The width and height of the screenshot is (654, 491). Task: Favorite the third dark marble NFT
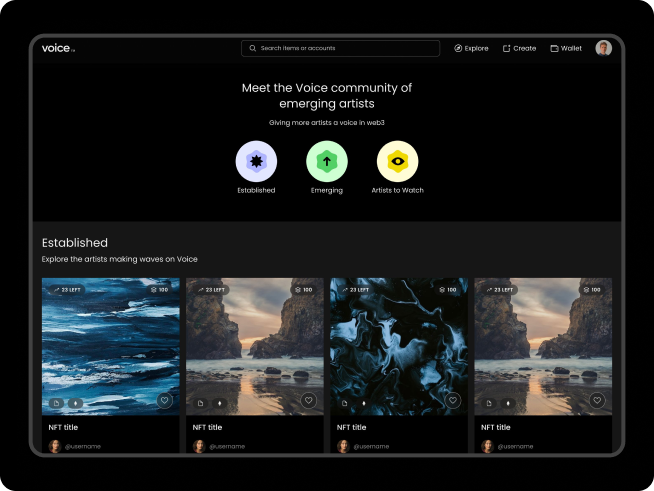453,400
